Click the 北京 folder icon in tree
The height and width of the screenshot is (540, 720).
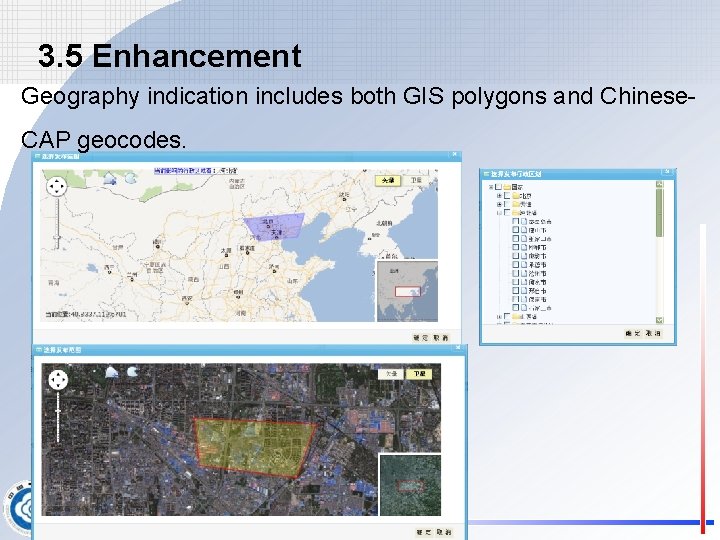click(516, 196)
